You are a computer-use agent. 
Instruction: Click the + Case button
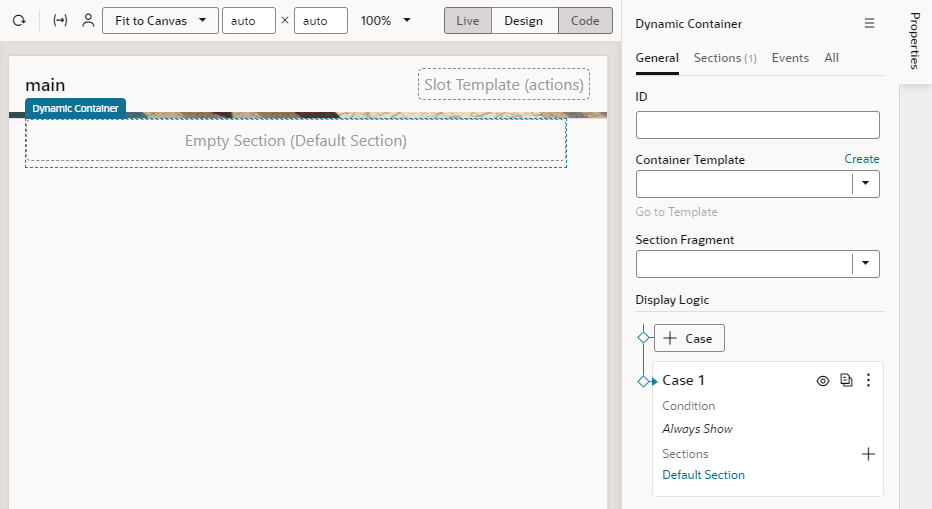coord(689,338)
